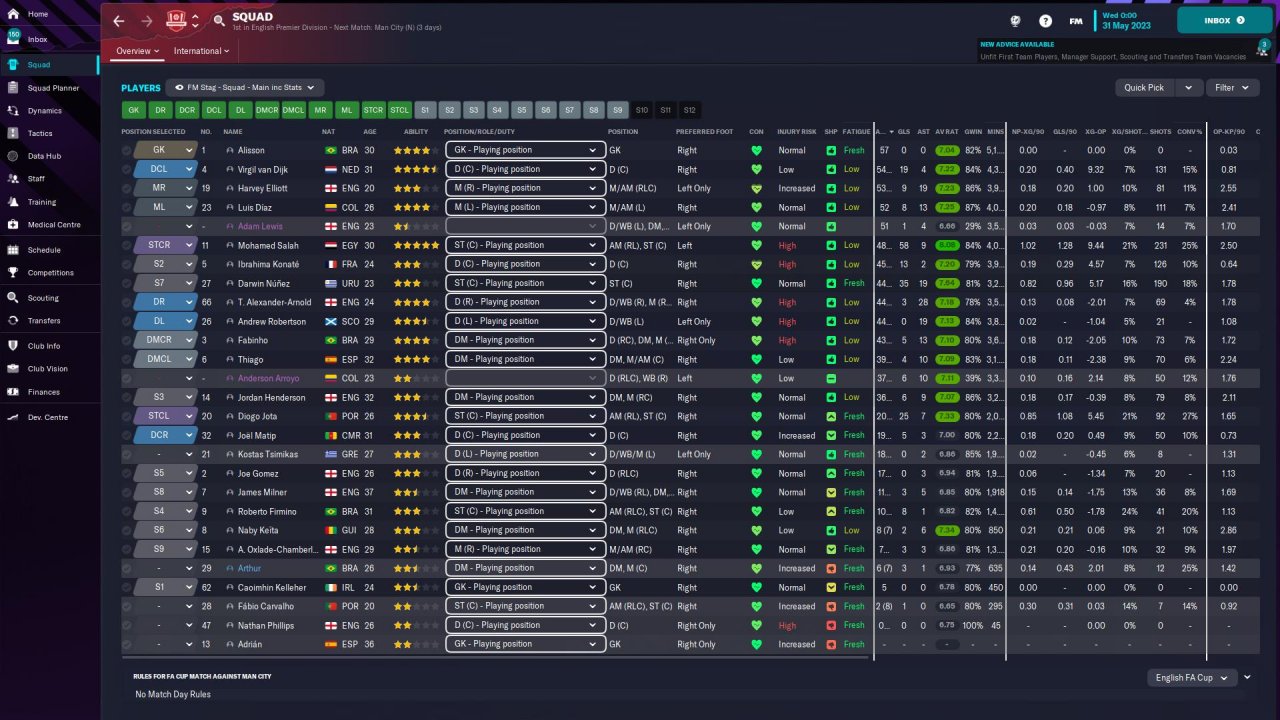Open the Scouting icon in sidebar
1280x720 pixels.
tap(13, 298)
